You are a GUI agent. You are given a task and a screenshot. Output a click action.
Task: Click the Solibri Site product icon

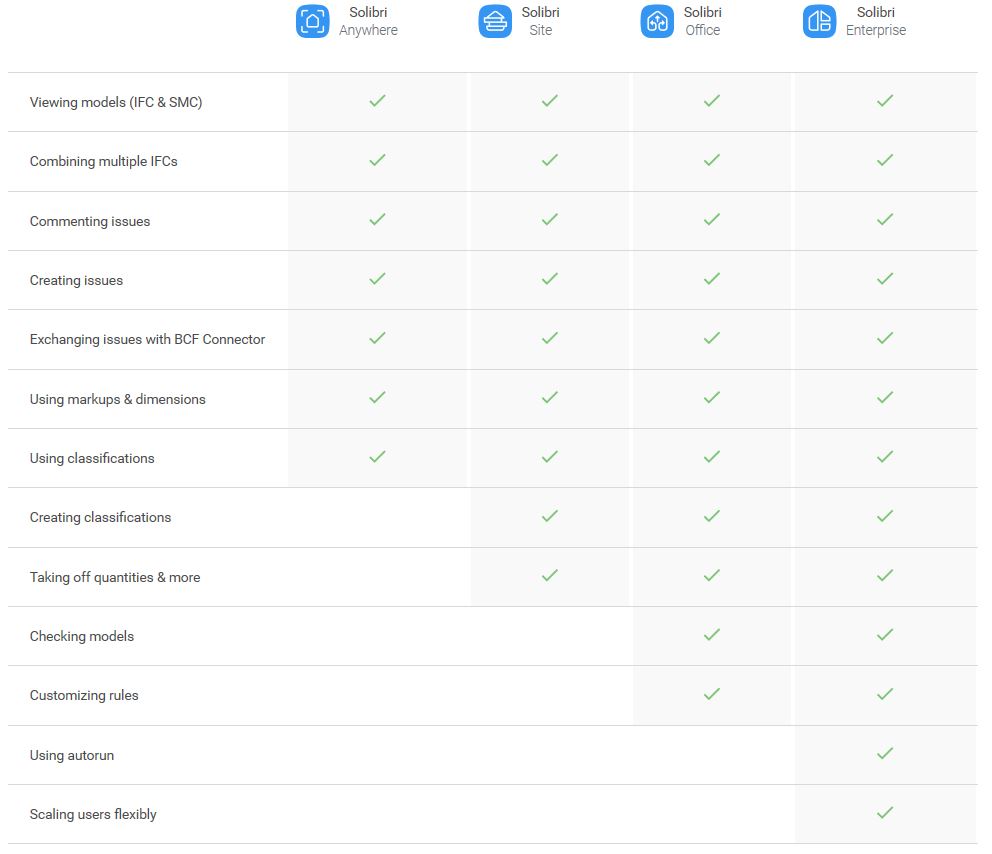pyautogui.click(x=495, y=22)
